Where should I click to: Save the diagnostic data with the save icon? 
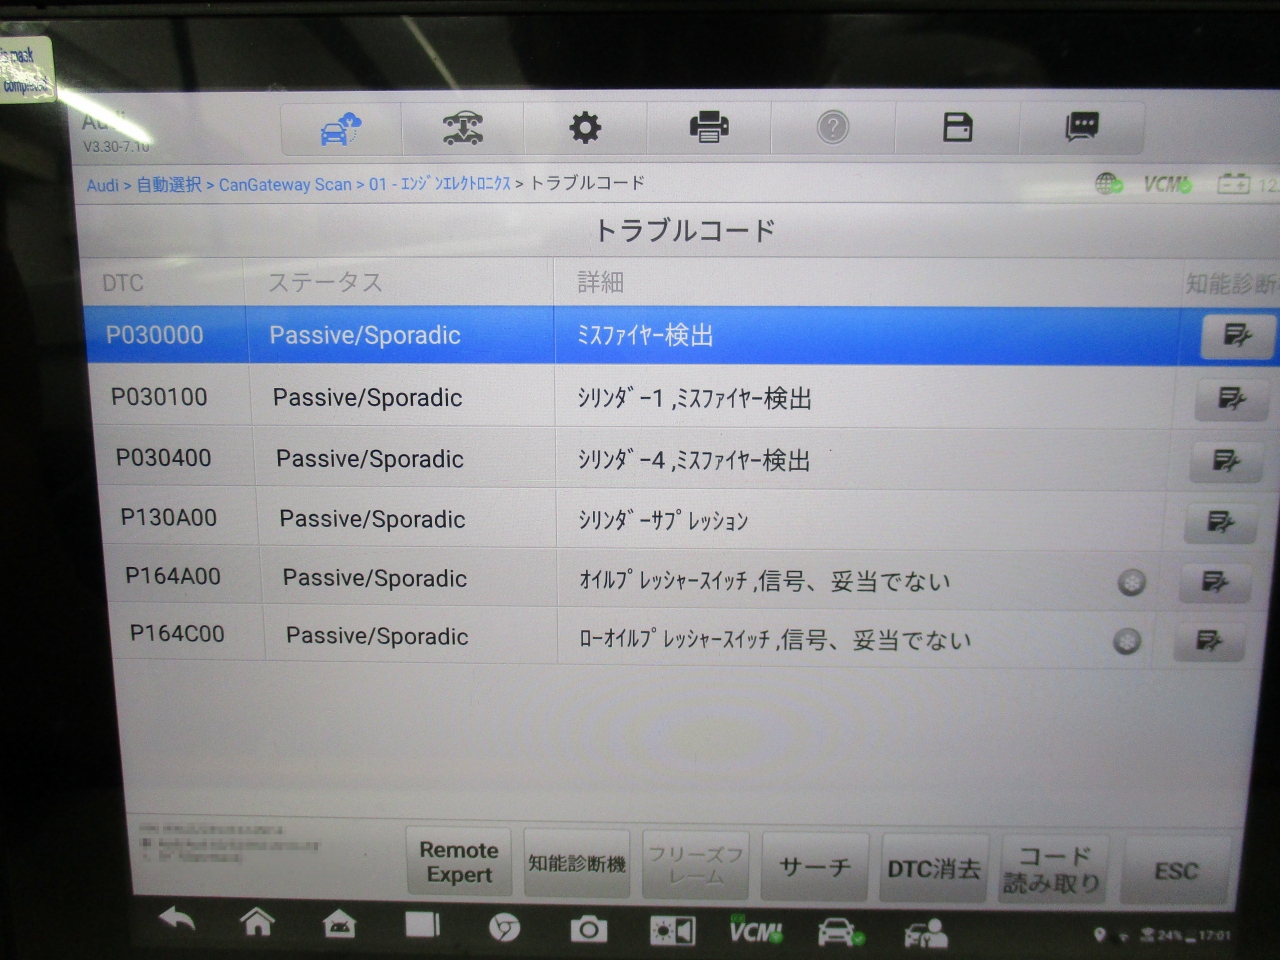957,128
